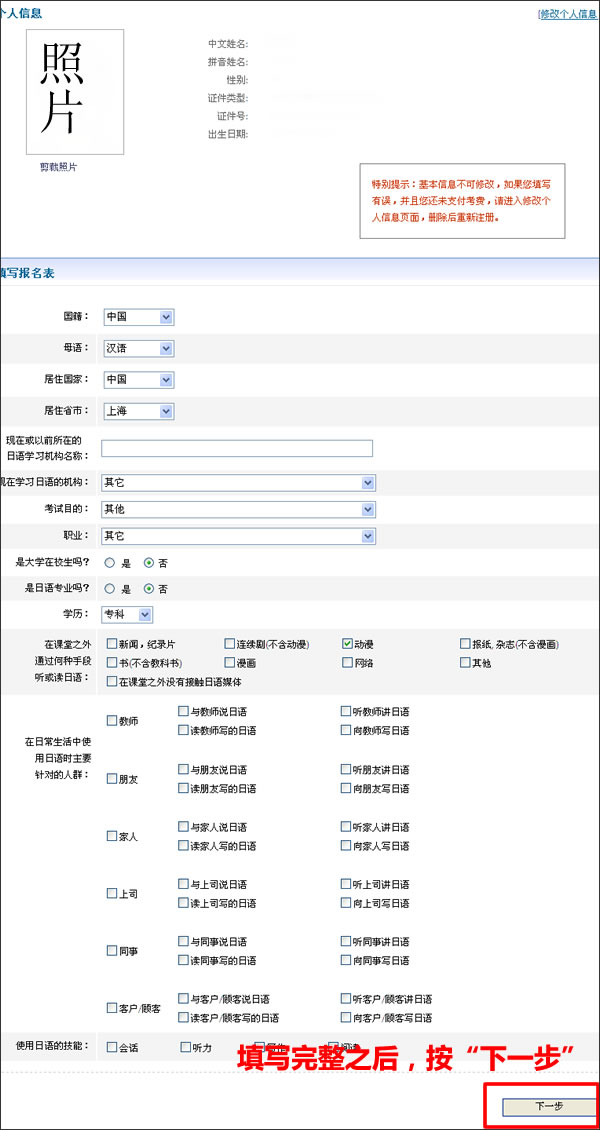Screen dimensions: 600x1130
Task: Check the 家人 group checkbox
Action: pos(112,836)
